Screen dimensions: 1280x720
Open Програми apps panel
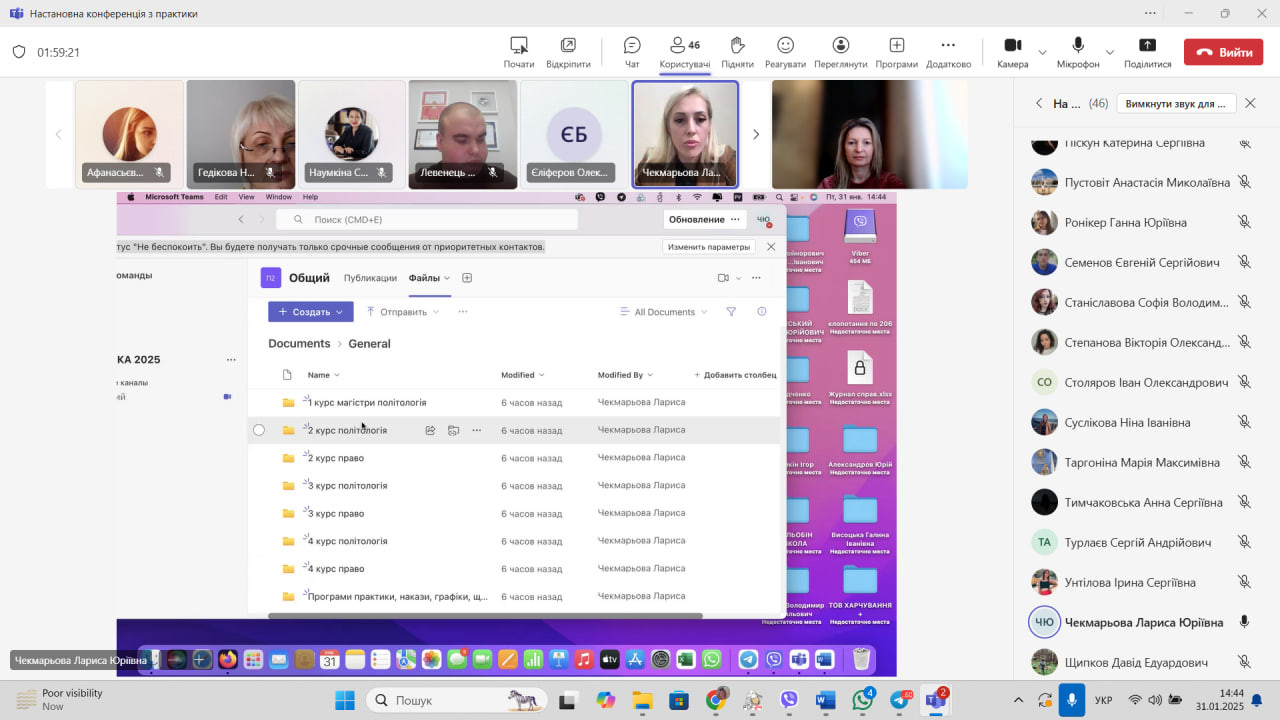pos(896,52)
